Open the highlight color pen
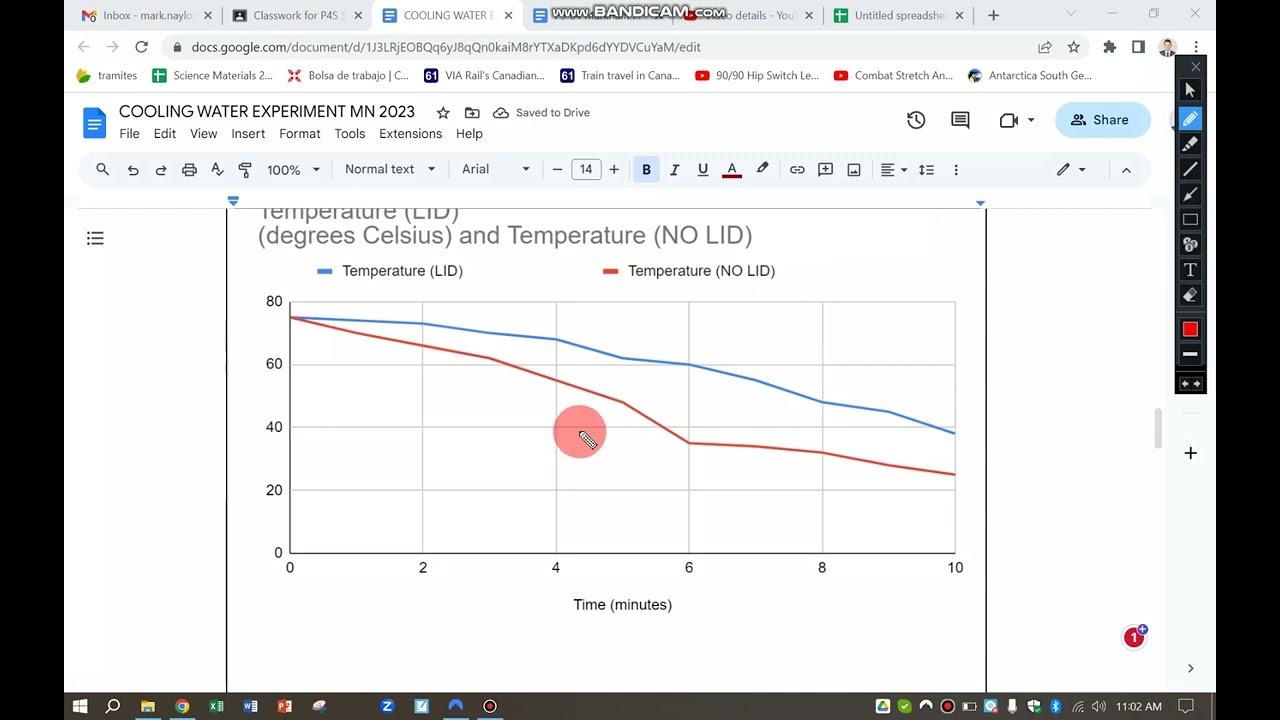Image resolution: width=1280 pixels, height=720 pixels. (762, 170)
